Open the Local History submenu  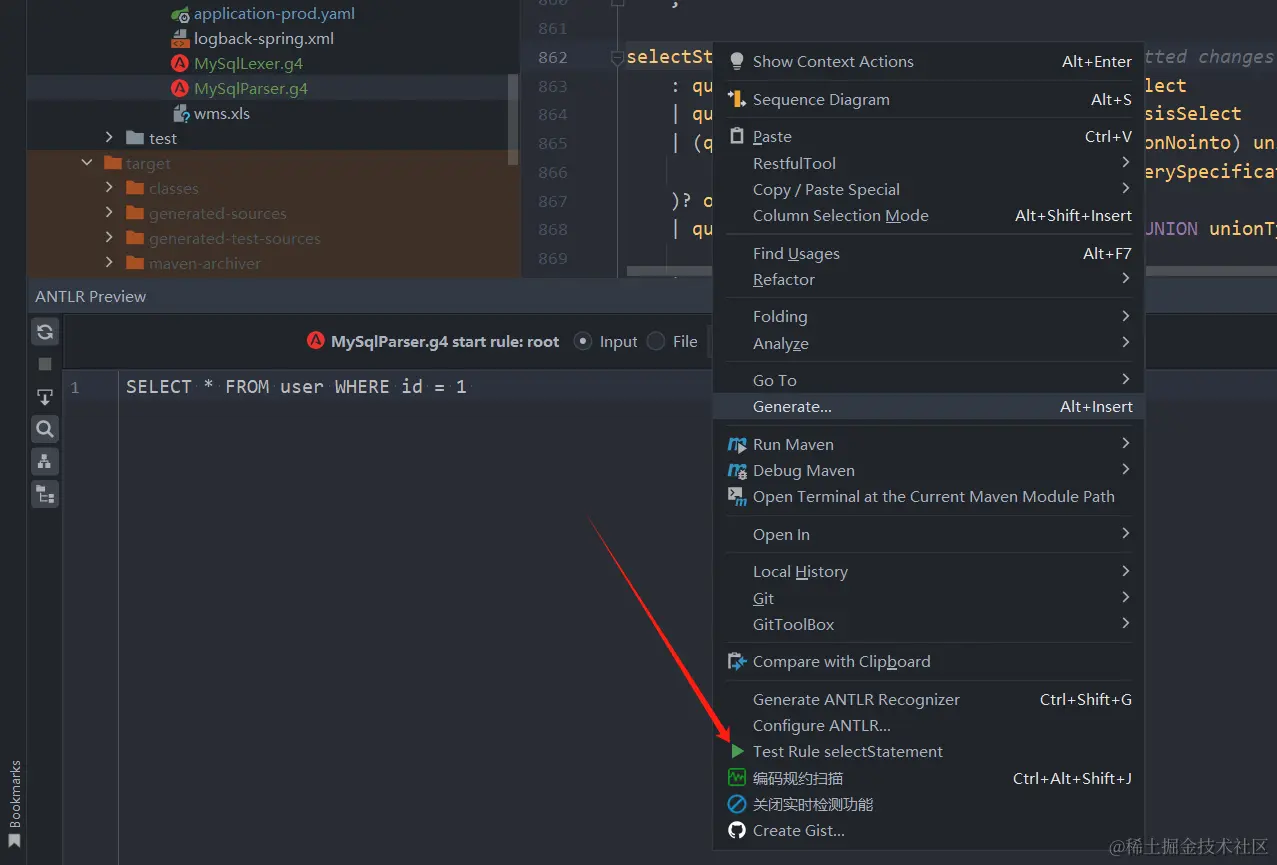[928, 571]
